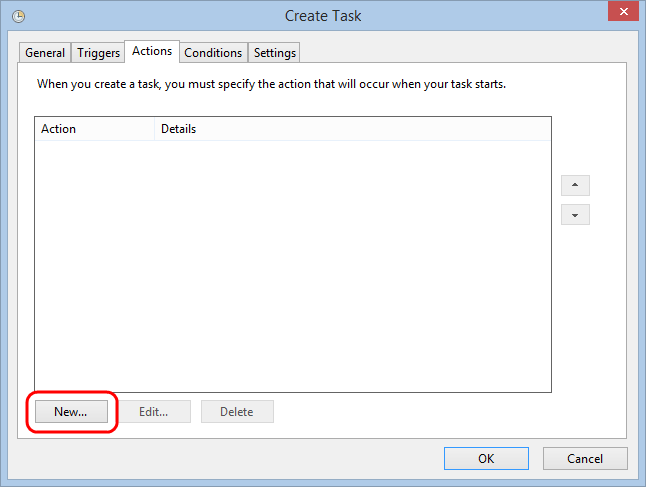Select the Actions tab
Viewport: 646px width, 487px height.
tap(153, 51)
